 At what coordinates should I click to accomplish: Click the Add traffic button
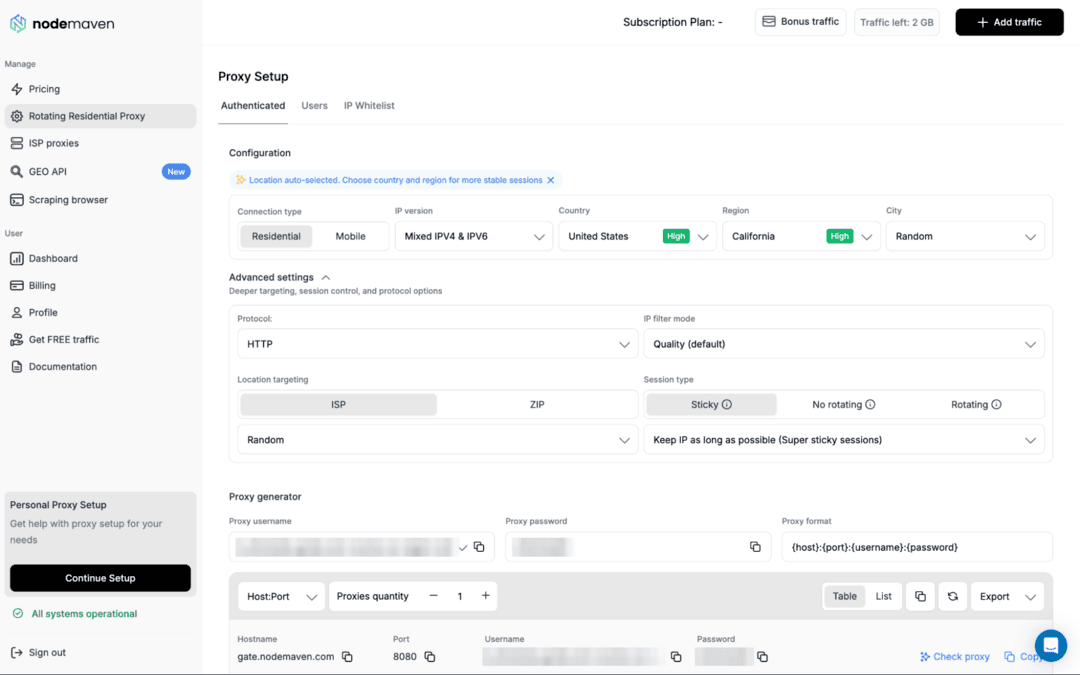tap(1009, 22)
